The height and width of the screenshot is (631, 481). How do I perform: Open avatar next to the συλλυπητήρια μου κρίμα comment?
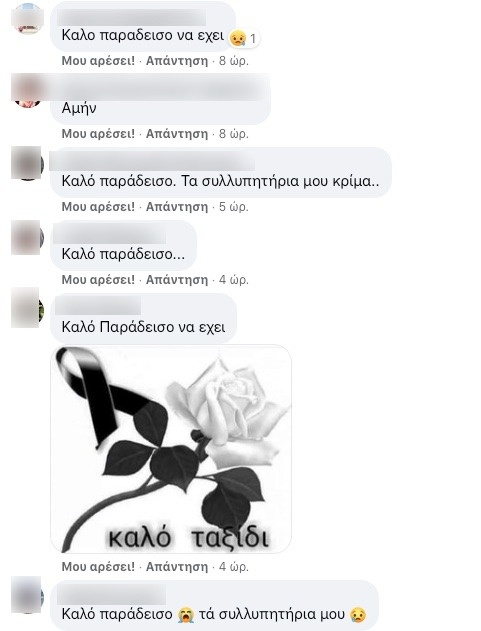[27, 163]
